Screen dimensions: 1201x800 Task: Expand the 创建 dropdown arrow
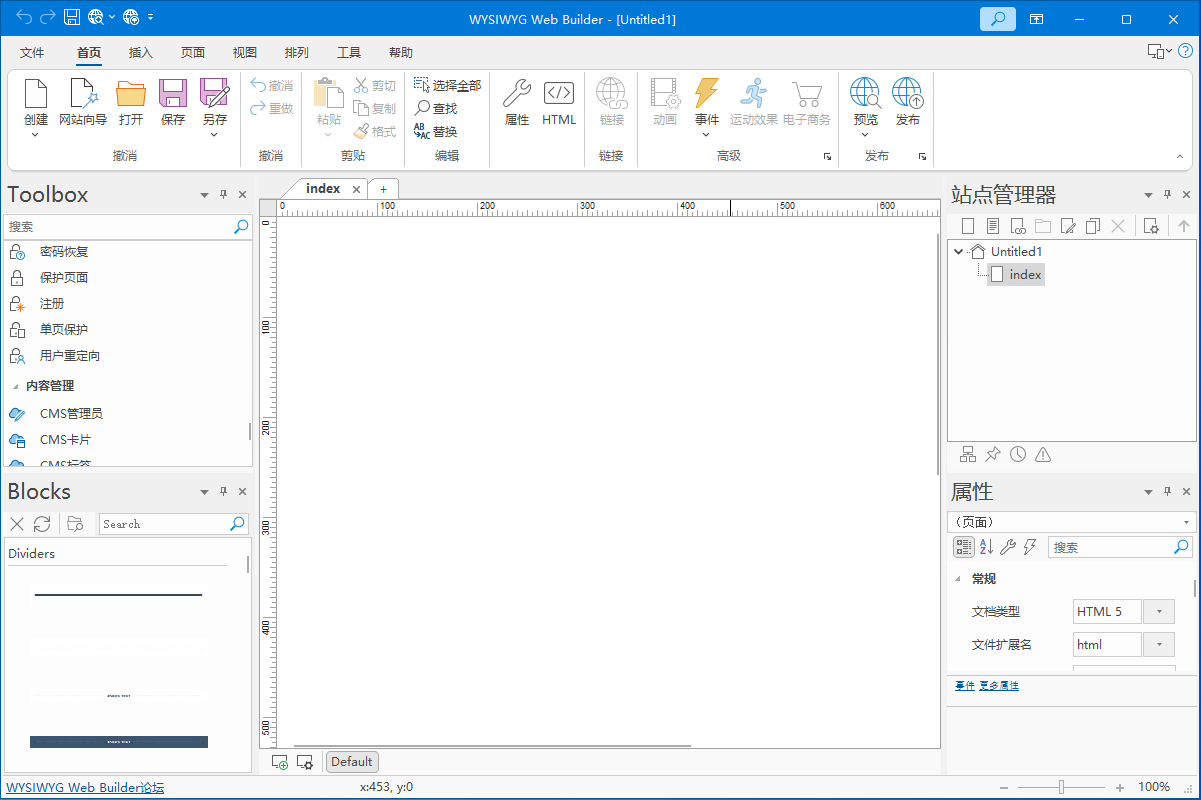[x=36, y=135]
